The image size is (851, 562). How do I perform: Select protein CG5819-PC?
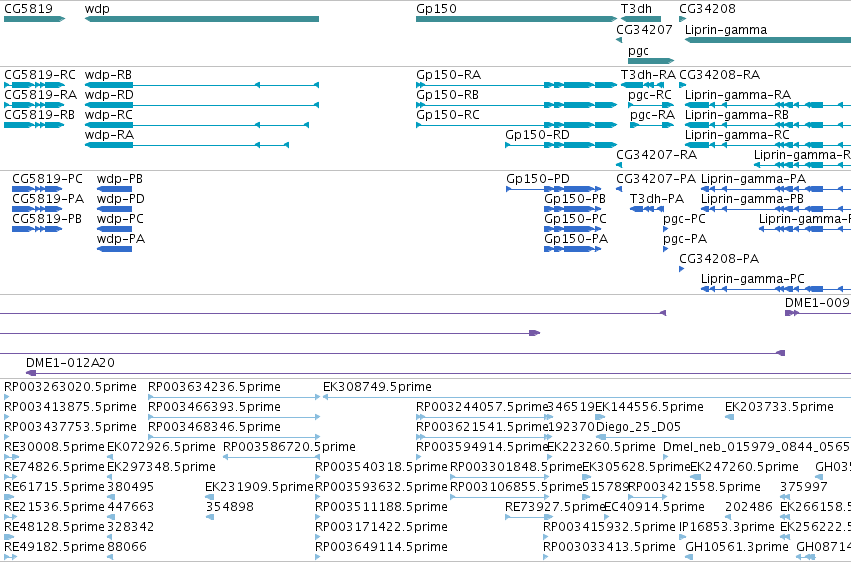coord(37,189)
